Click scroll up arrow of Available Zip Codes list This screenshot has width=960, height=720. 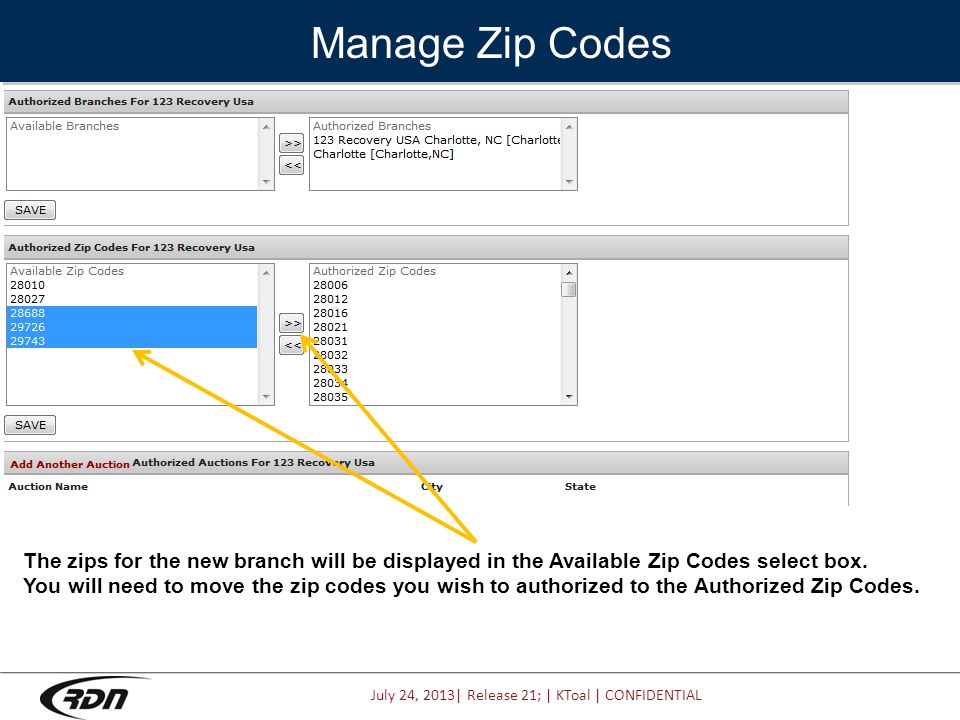pos(266,272)
